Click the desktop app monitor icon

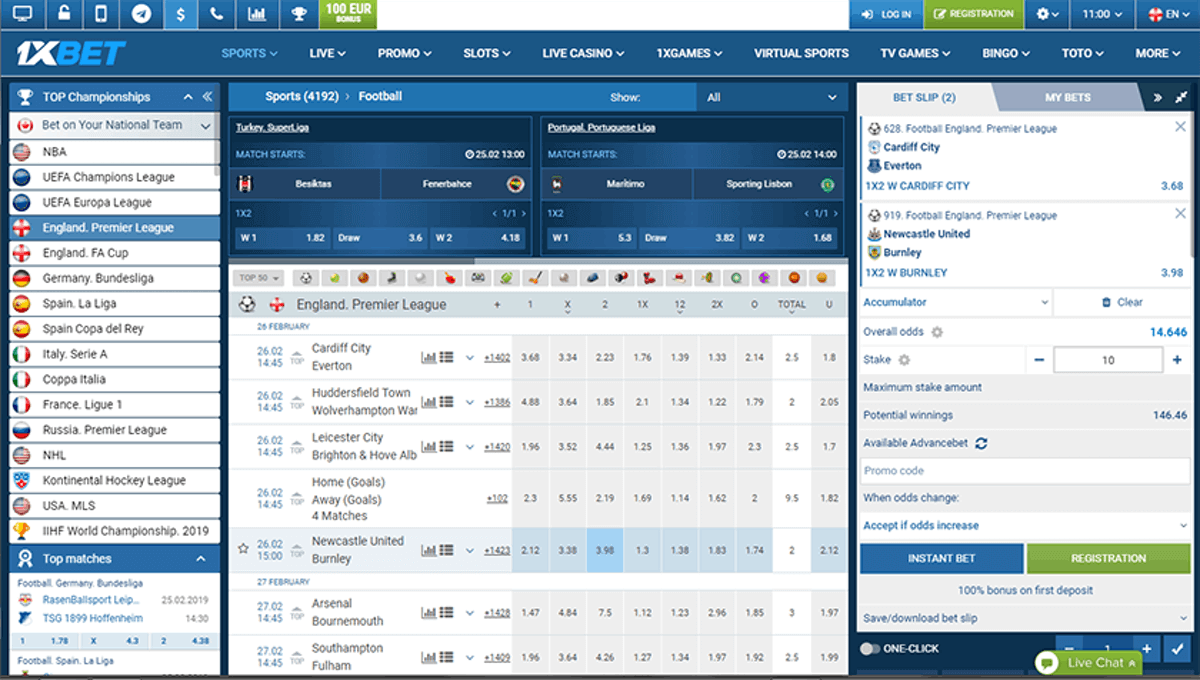click(22, 14)
